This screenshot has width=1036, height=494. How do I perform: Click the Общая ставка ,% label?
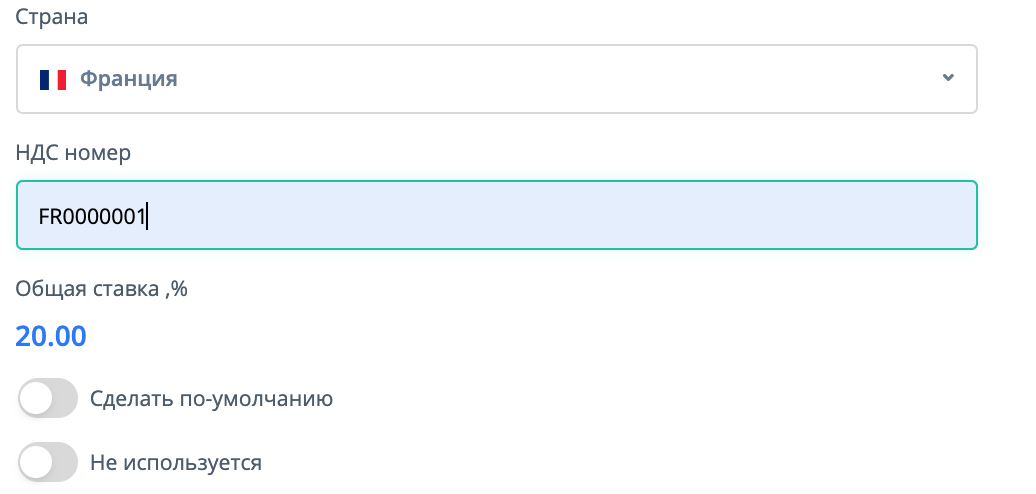[102, 289]
